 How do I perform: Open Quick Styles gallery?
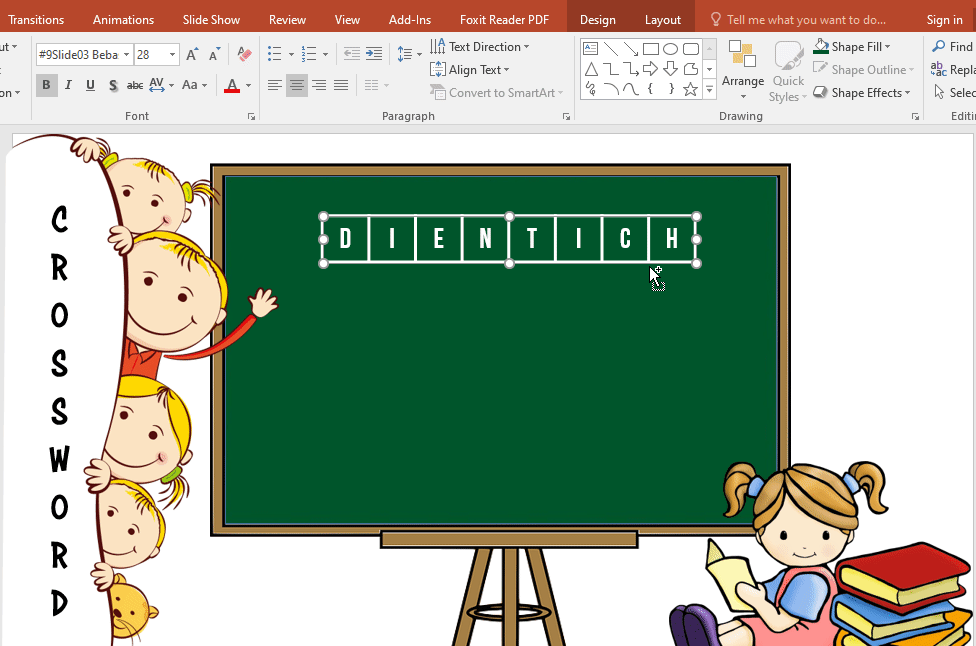pyautogui.click(x=788, y=70)
